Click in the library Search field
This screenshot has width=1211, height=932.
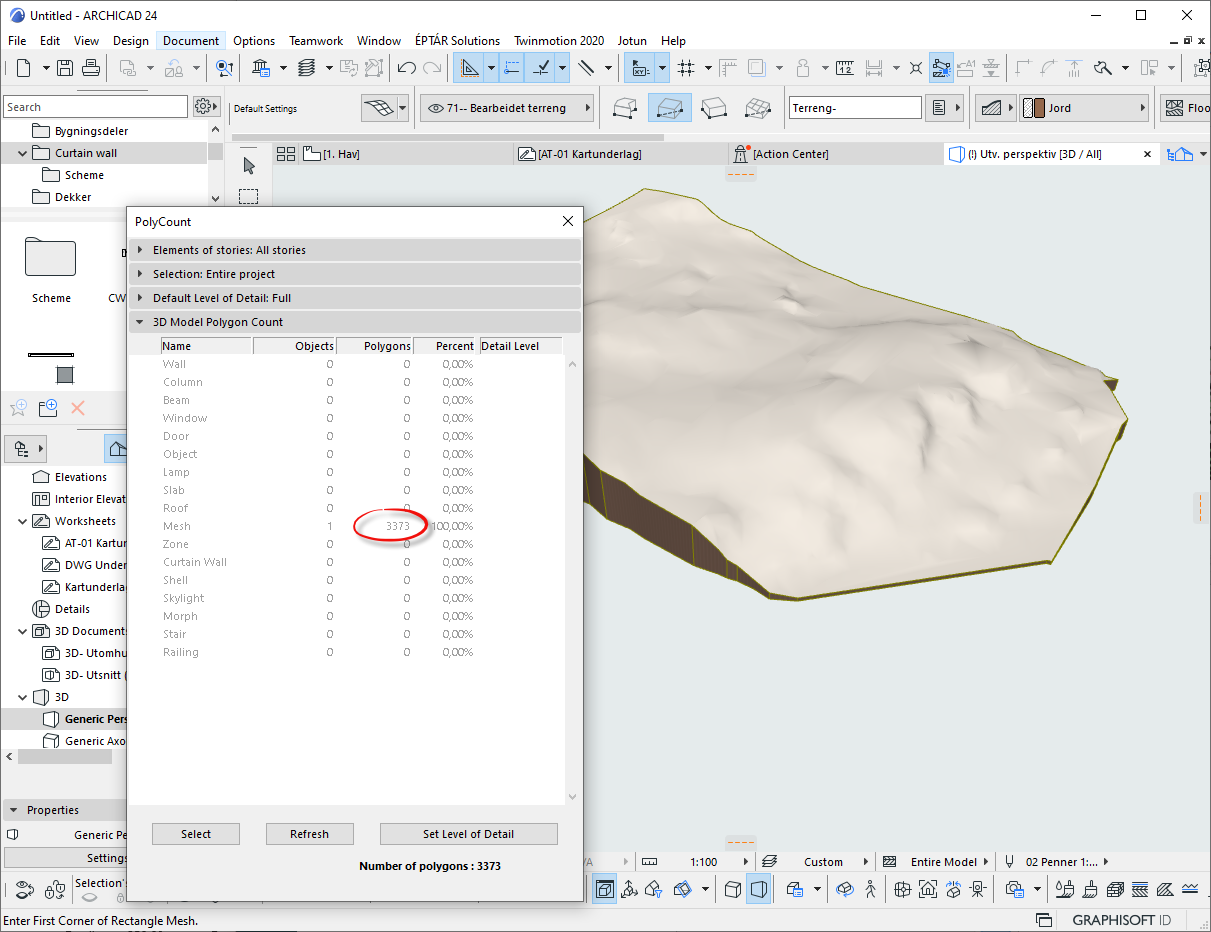click(95, 107)
